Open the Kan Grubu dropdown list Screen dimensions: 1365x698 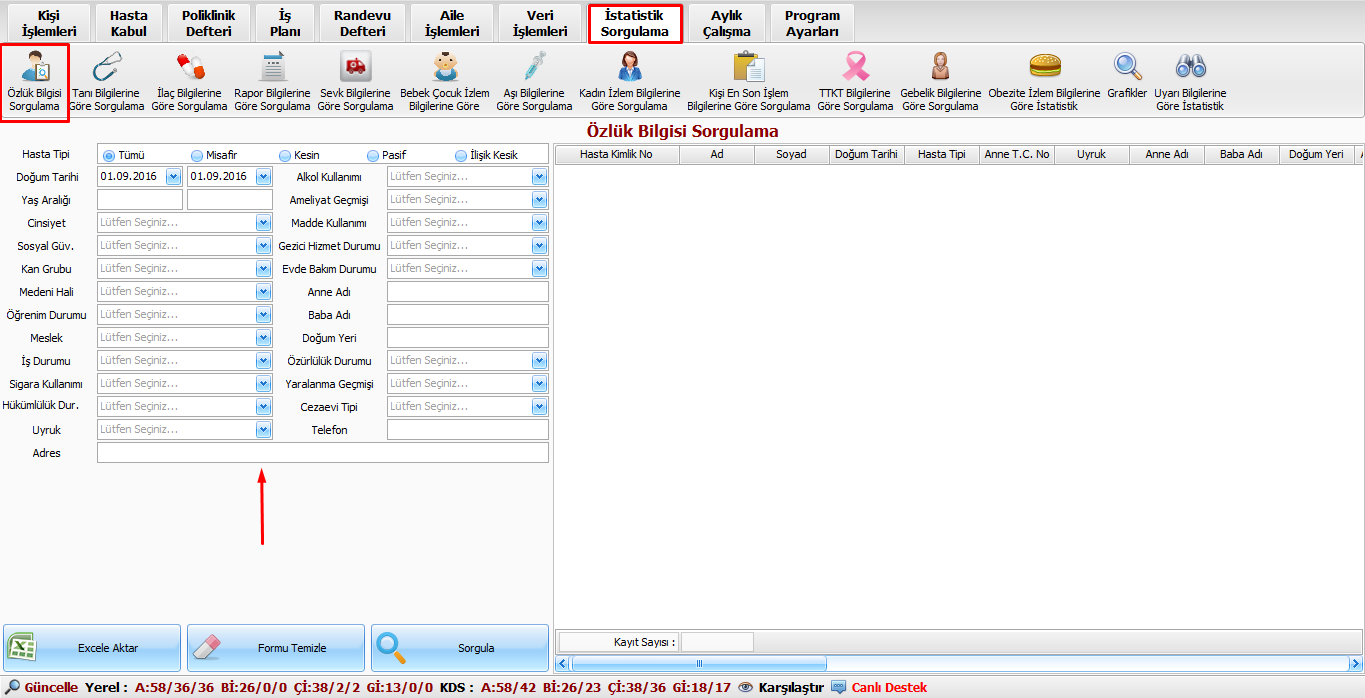[263, 269]
